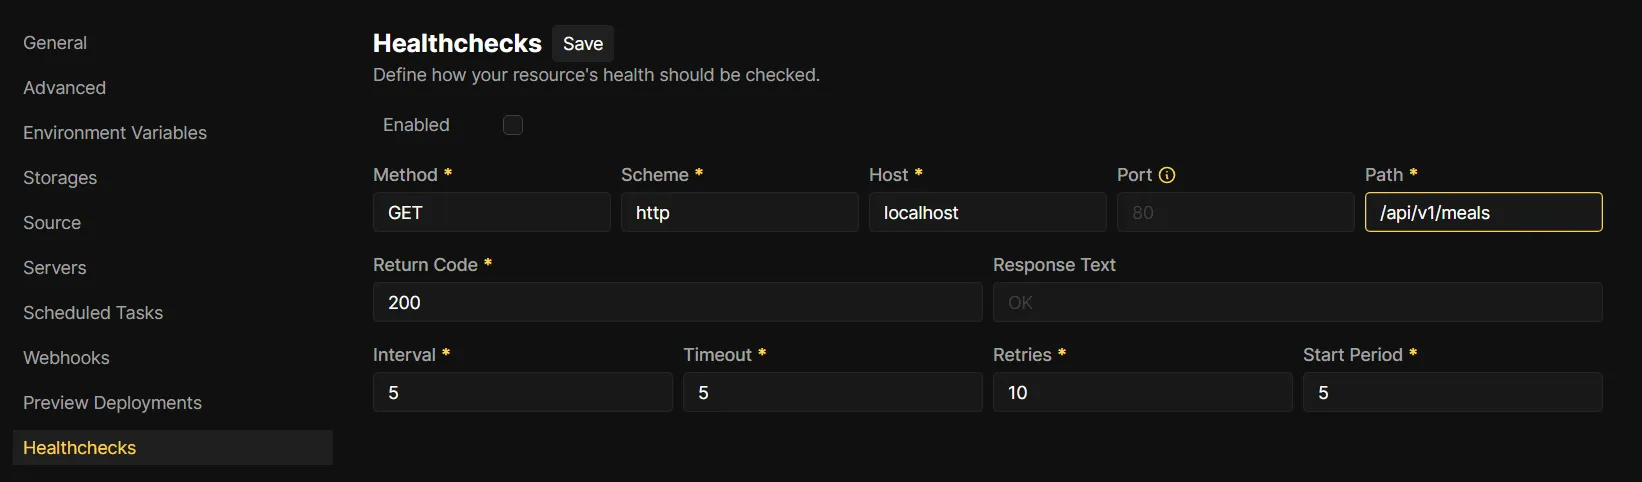Focus the Response Text input
This screenshot has width=1642, height=482.
point(1297,303)
